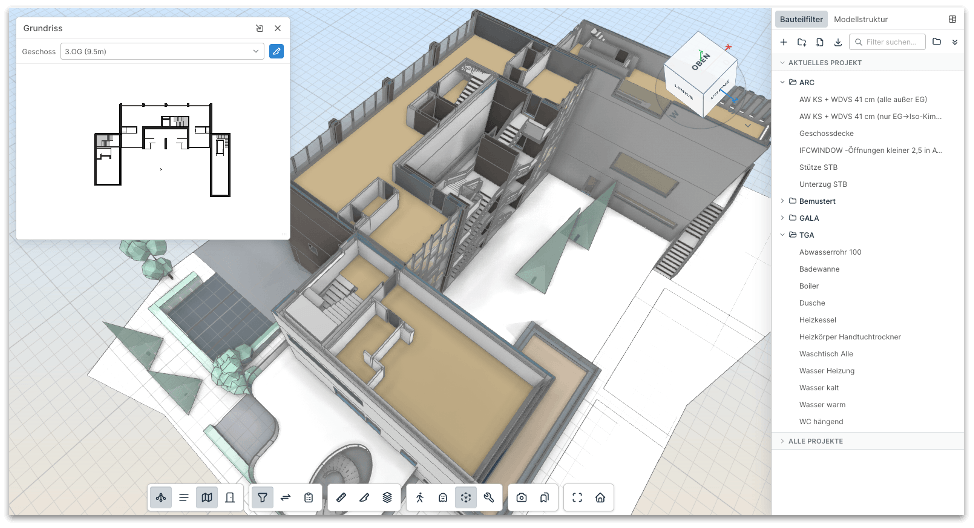Select the ruler measure tool

click(x=341, y=498)
